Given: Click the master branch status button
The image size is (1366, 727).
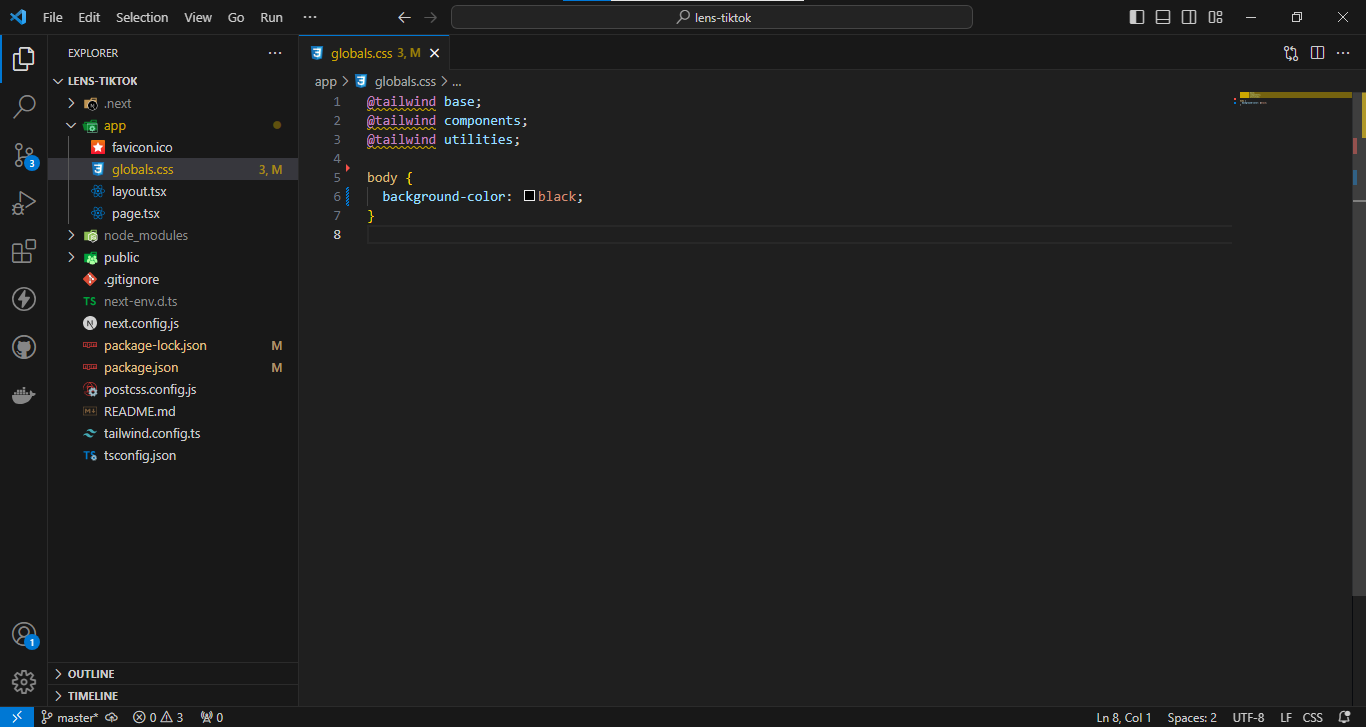Looking at the screenshot, I should point(70,717).
